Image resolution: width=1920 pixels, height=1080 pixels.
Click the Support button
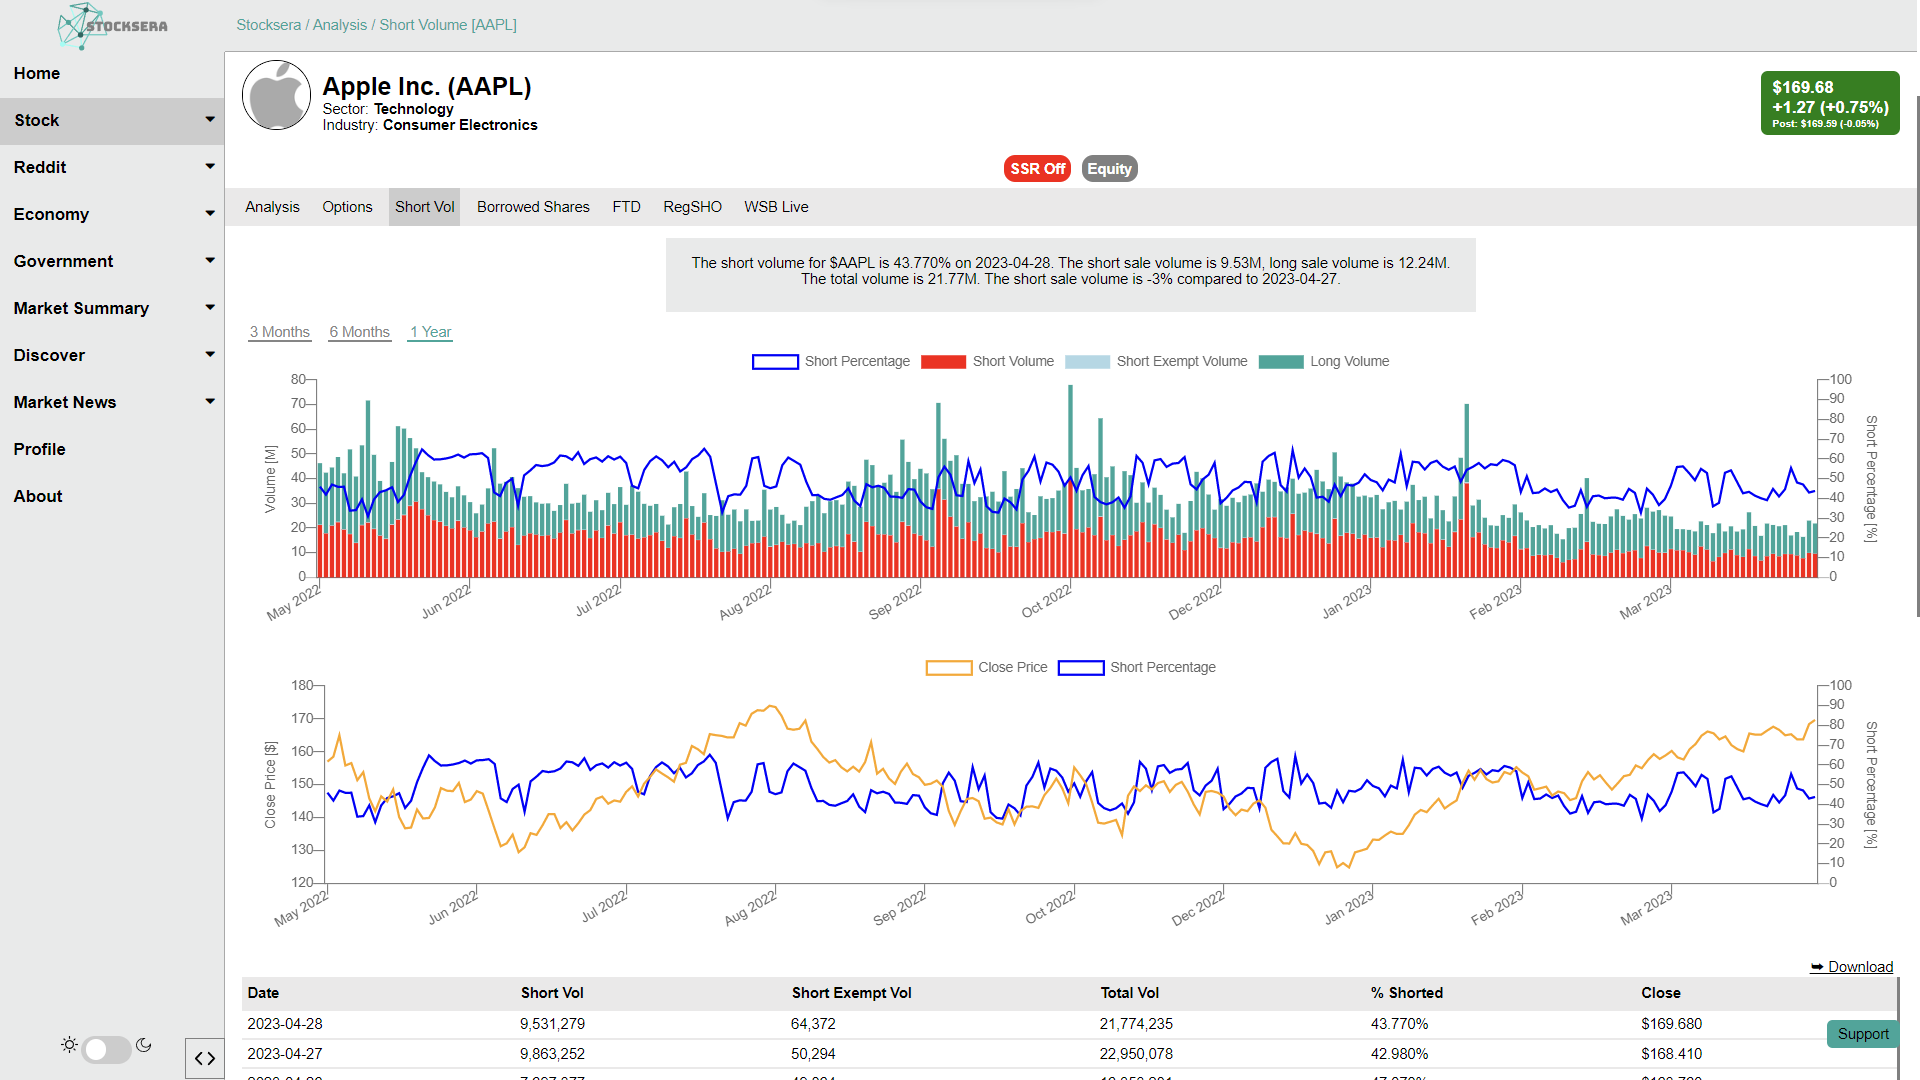(x=1862, y=1034)
